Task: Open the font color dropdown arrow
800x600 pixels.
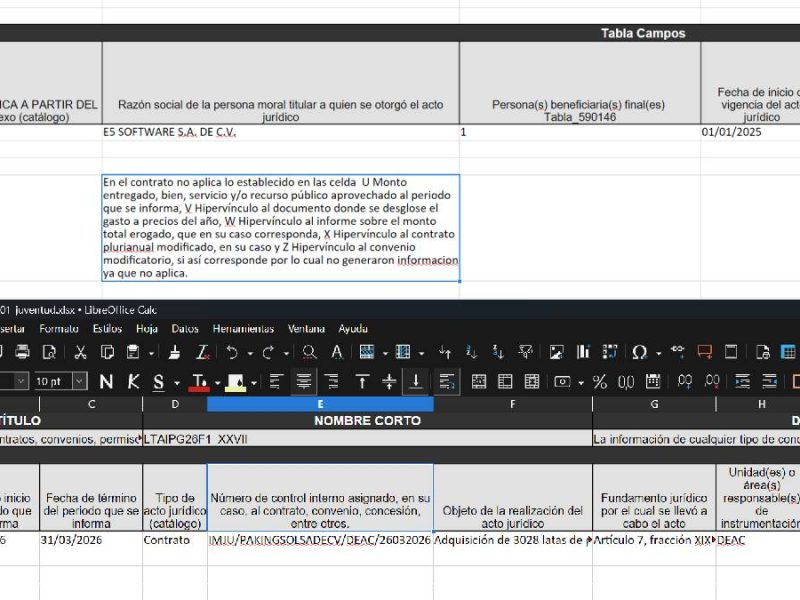Action: click(x=217, y=383)
